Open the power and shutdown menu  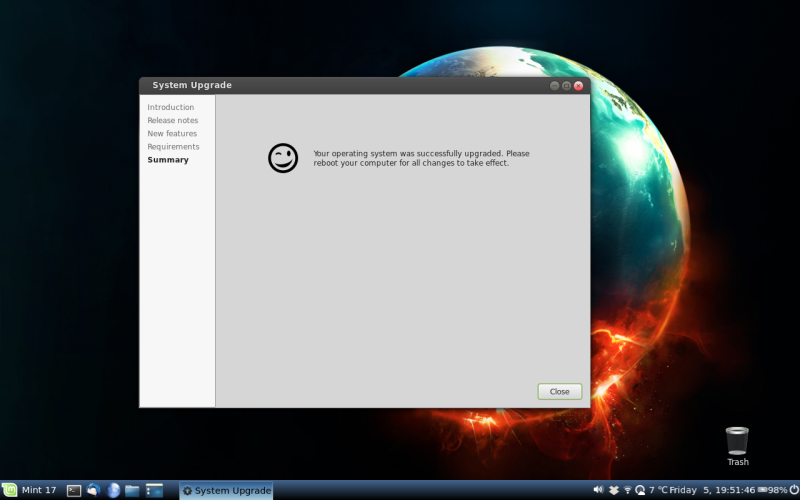[793, 490]
